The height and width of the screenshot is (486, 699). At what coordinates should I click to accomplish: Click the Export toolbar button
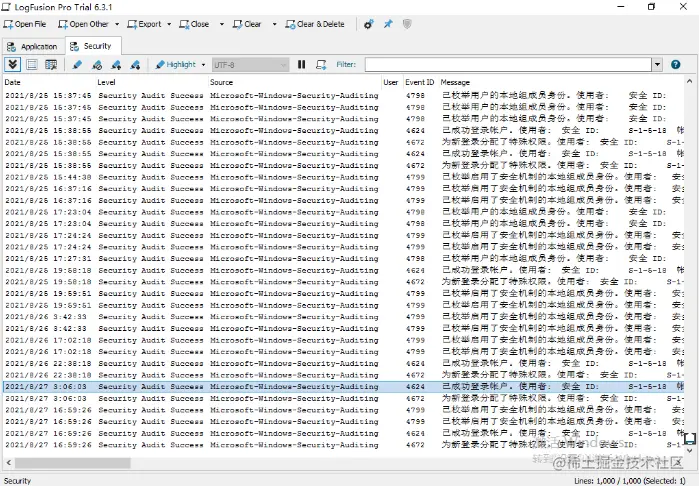(144, 24)
